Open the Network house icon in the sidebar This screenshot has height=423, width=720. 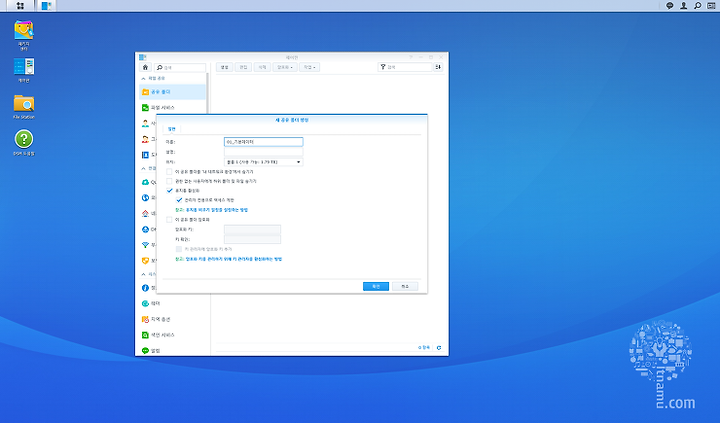click(145, 214)
